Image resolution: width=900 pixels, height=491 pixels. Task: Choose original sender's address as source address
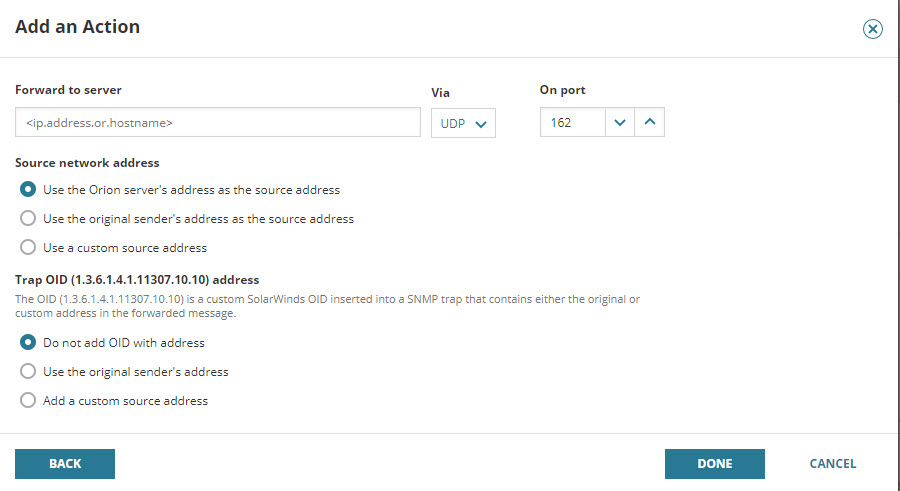click(29, 219)
